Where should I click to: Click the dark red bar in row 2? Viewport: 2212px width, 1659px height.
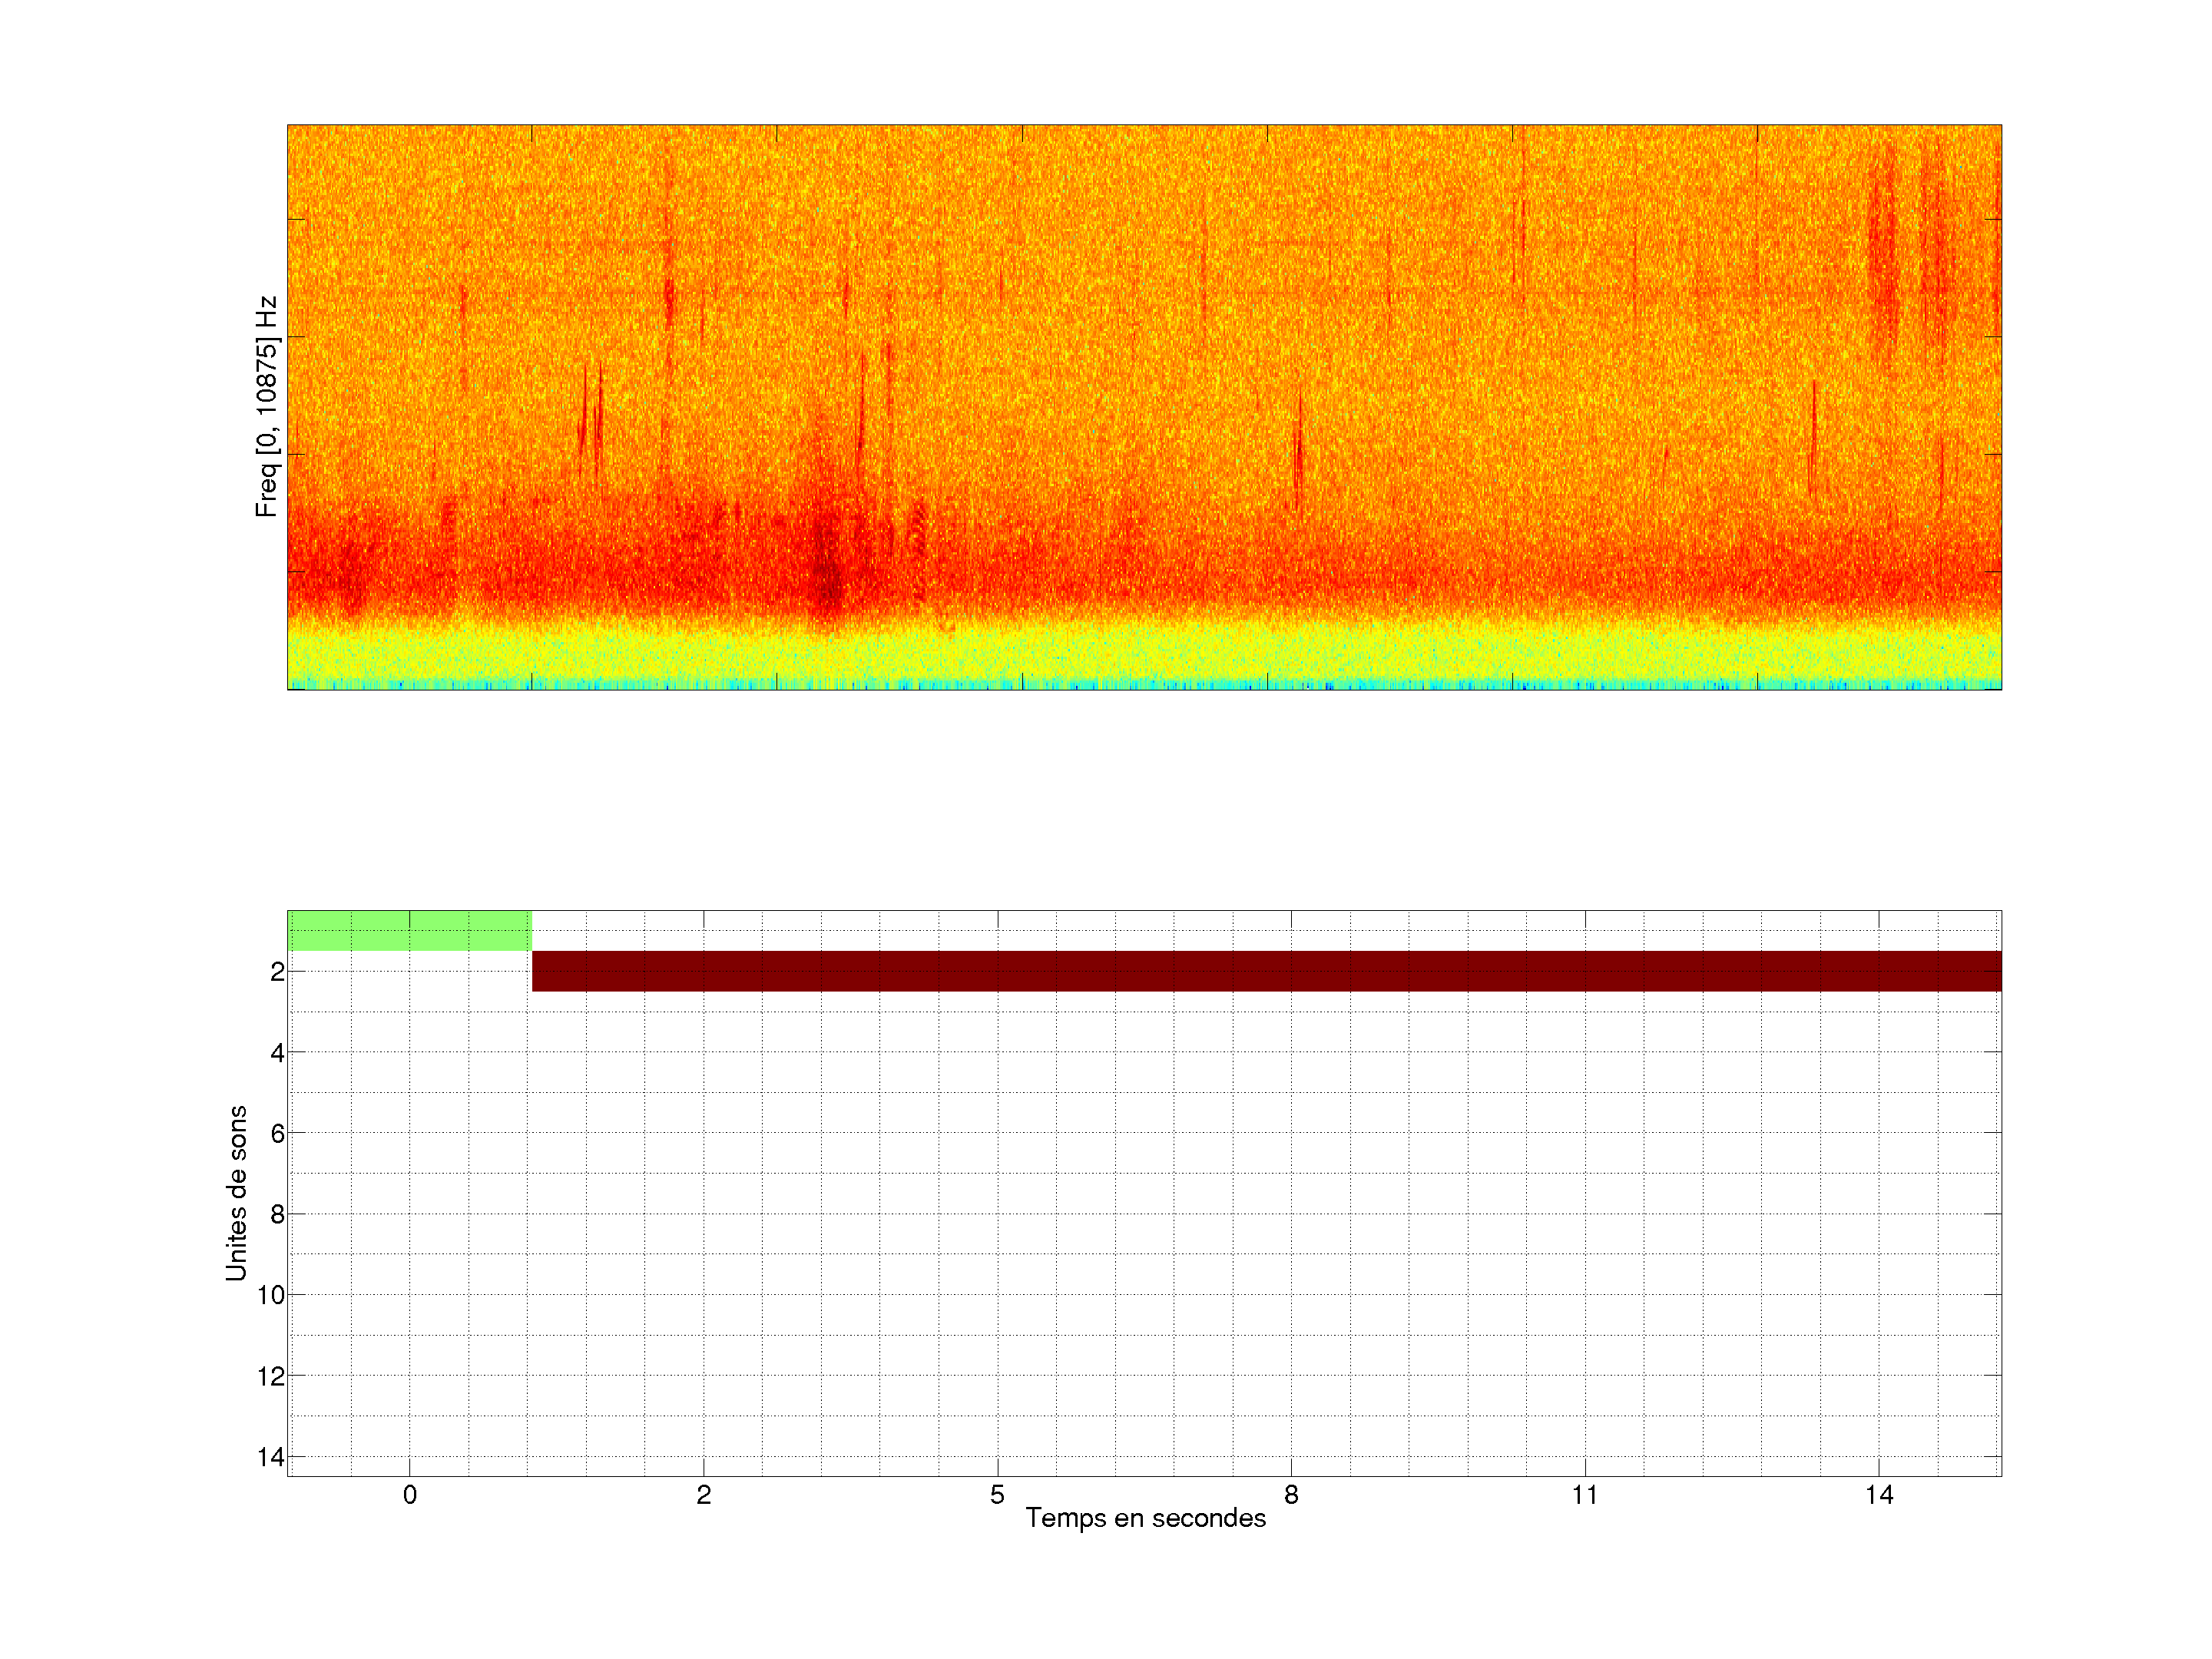pos(1265,971)
